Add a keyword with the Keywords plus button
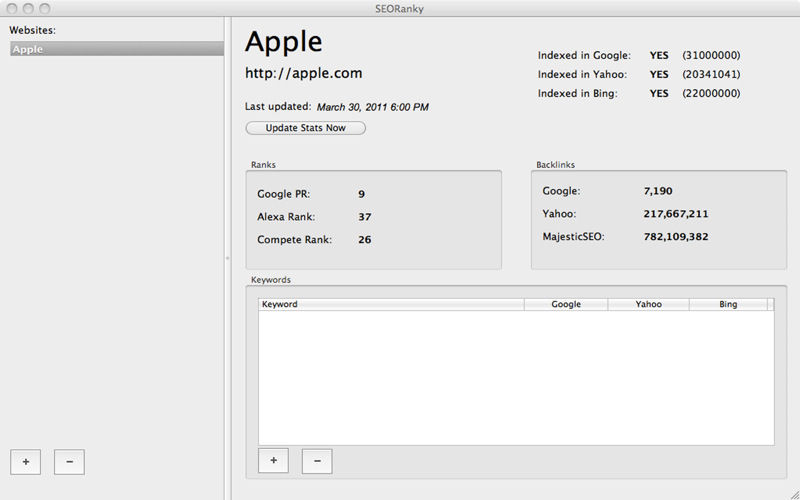 273,461
